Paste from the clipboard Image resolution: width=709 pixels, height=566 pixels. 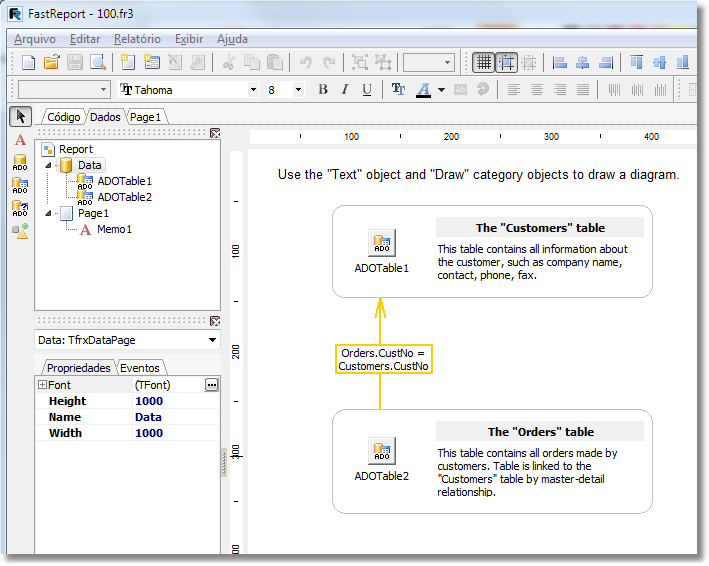274,62
